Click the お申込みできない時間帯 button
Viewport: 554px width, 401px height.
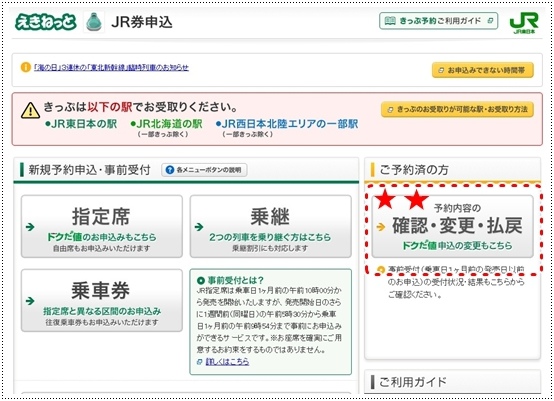483,70
